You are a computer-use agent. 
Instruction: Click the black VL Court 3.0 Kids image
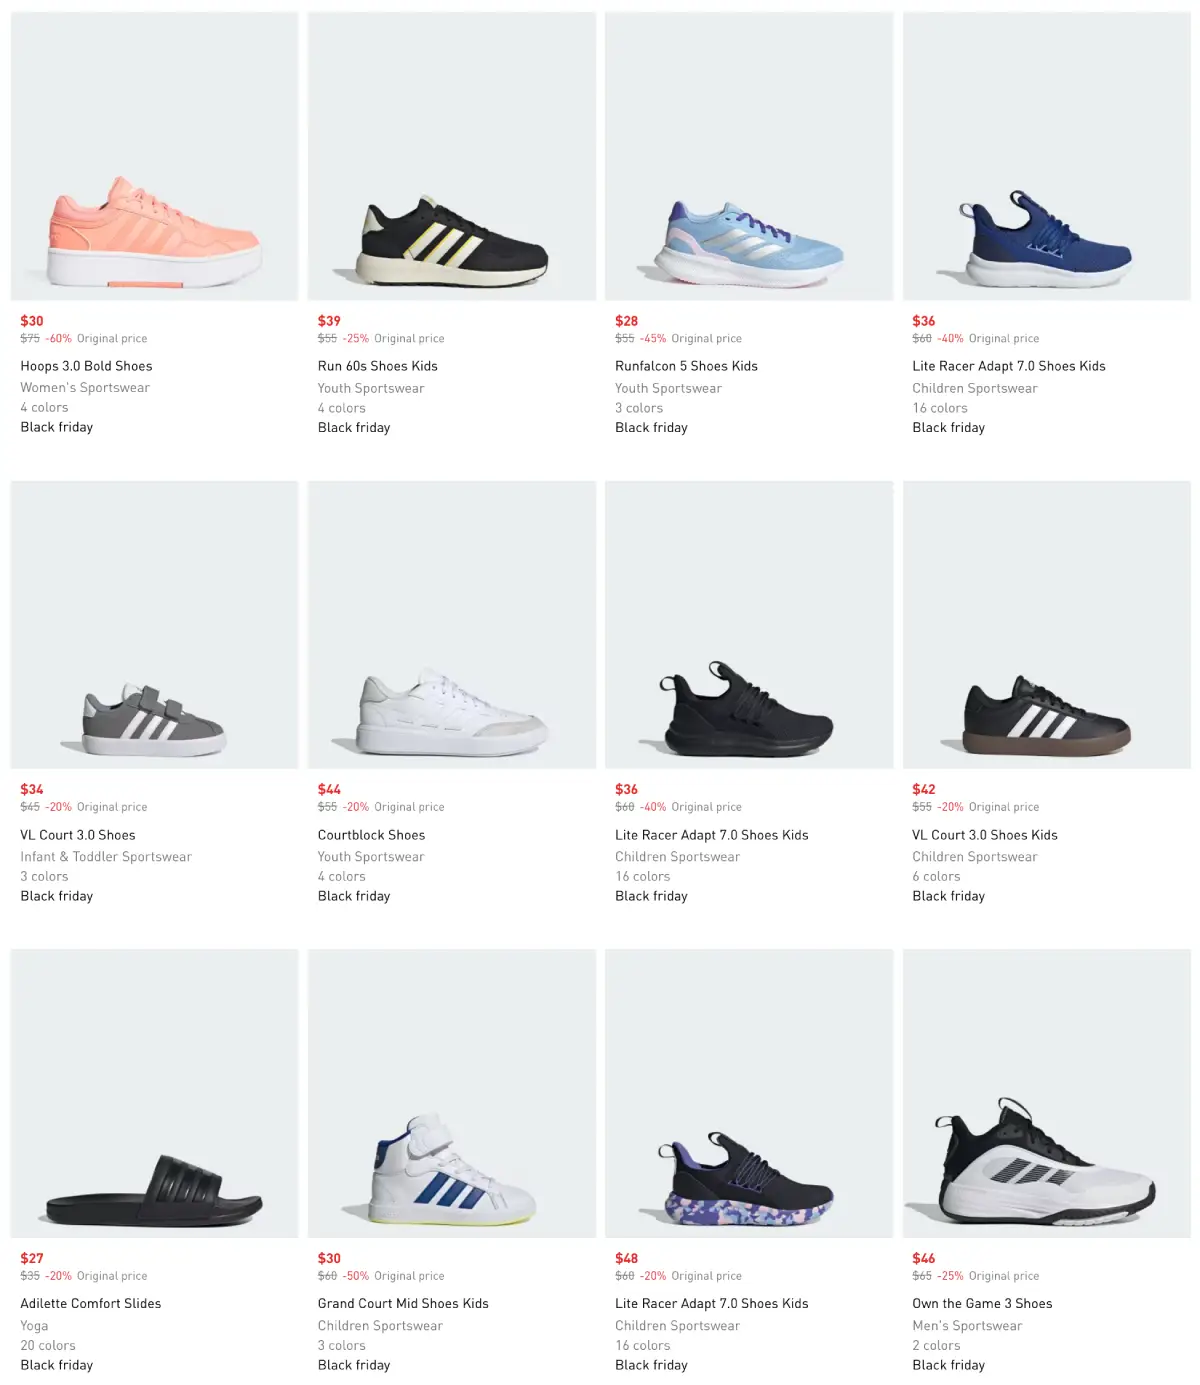tap(1046, 625)
